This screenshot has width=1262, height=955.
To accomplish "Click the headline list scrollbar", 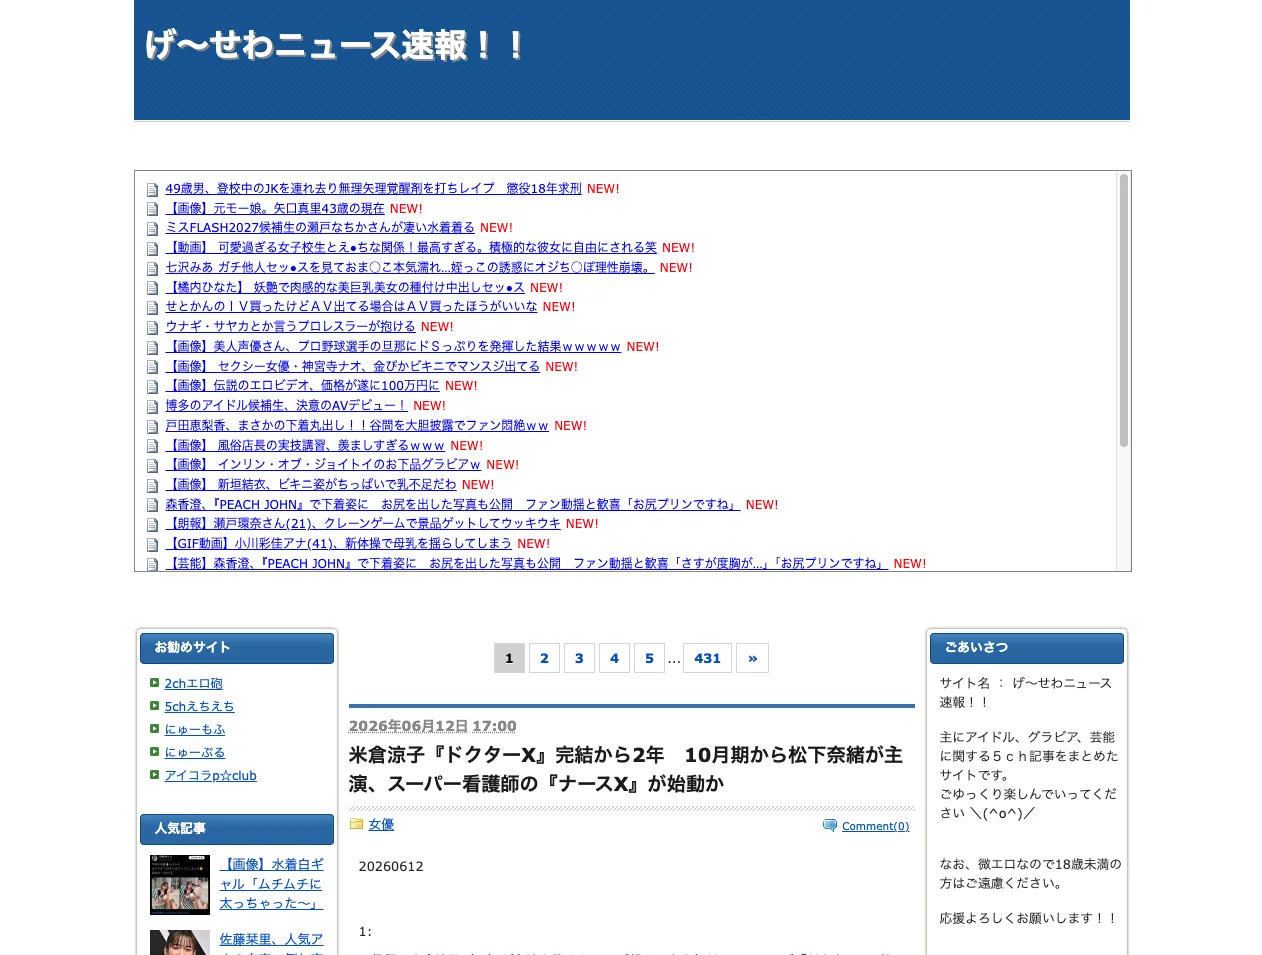I will coord(1124,310).
